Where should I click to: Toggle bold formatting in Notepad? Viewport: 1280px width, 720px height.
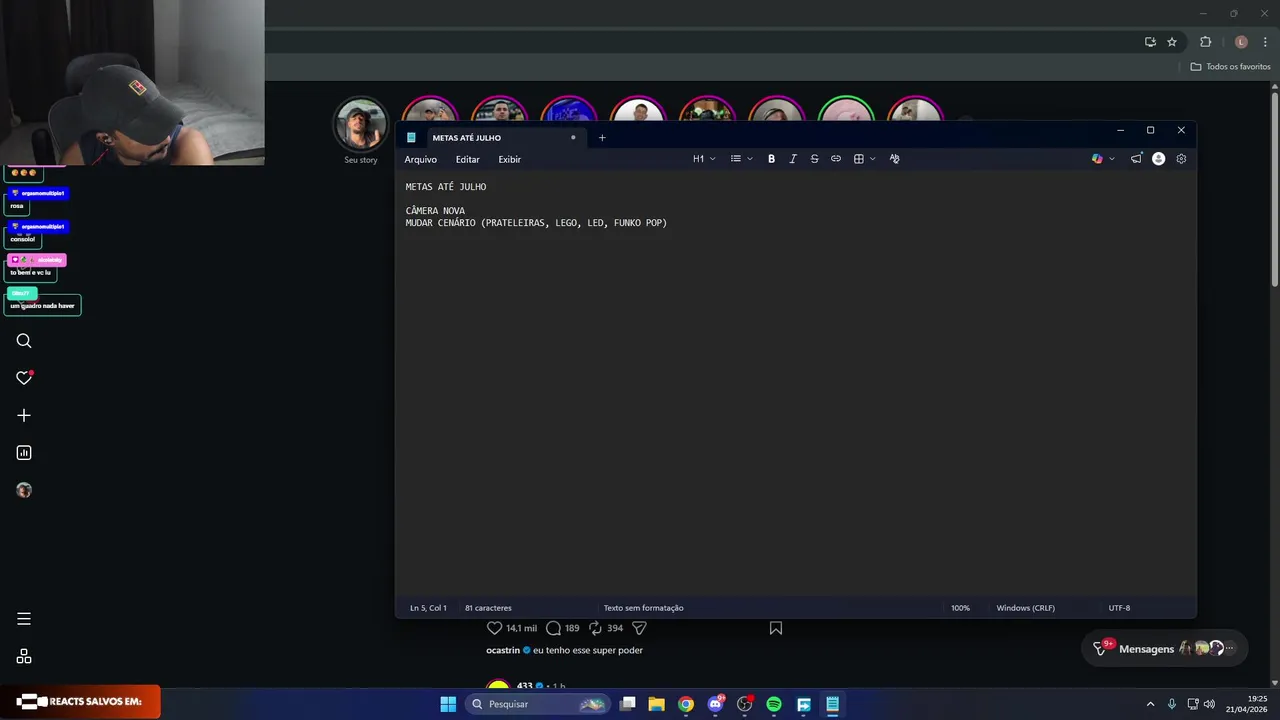(x=771, y=159)
